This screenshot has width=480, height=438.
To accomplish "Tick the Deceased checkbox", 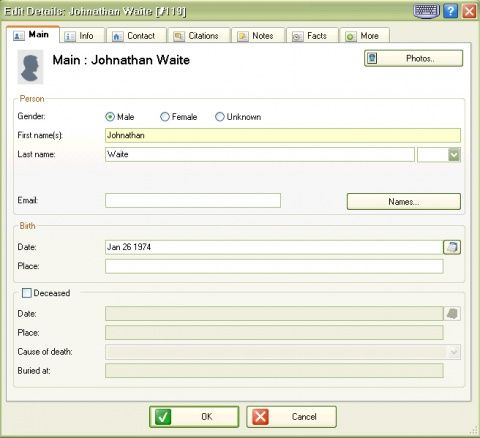I will click(27, 293).
